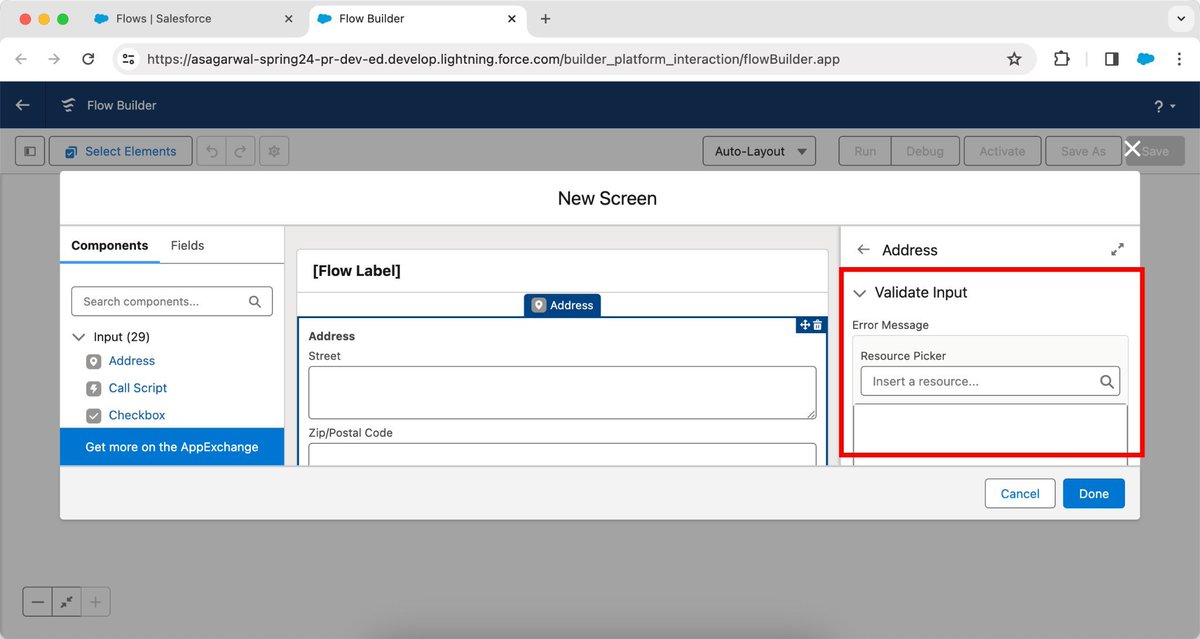Screen dimensions: 1200x639
Task: Click the search magnifier in components box
Action: [x=255, y=301]
